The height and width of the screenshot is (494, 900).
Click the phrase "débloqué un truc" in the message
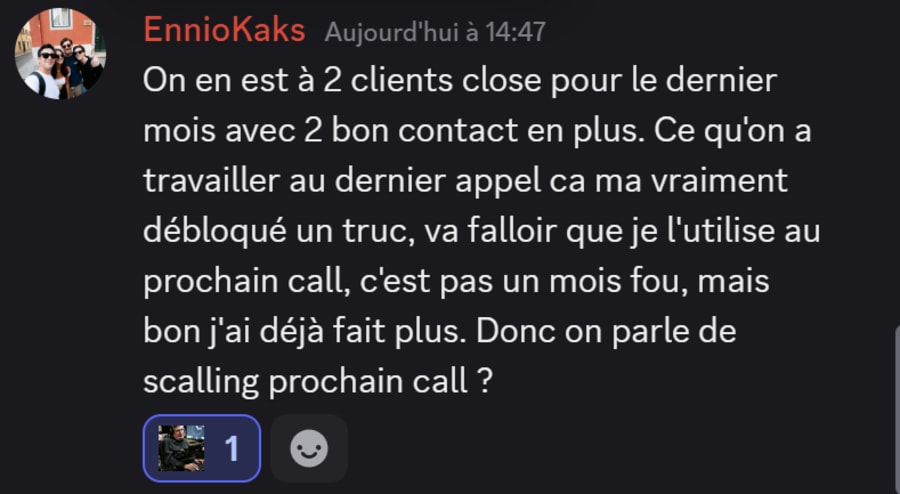[278, 232]
